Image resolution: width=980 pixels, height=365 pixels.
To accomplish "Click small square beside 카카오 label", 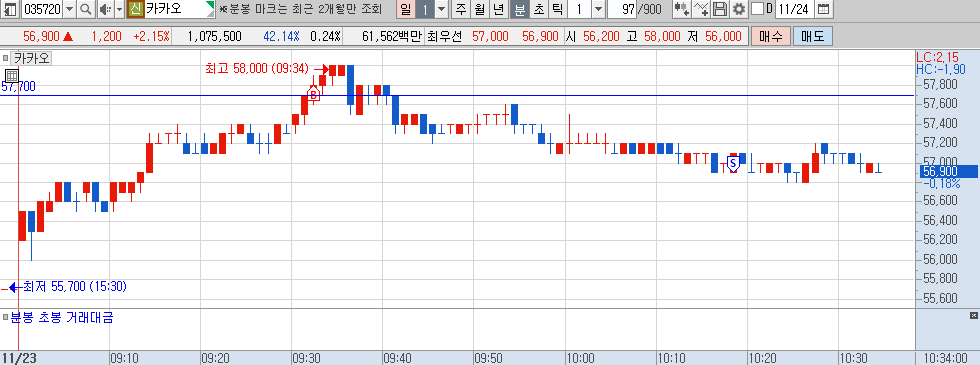I will click(6, 58).
